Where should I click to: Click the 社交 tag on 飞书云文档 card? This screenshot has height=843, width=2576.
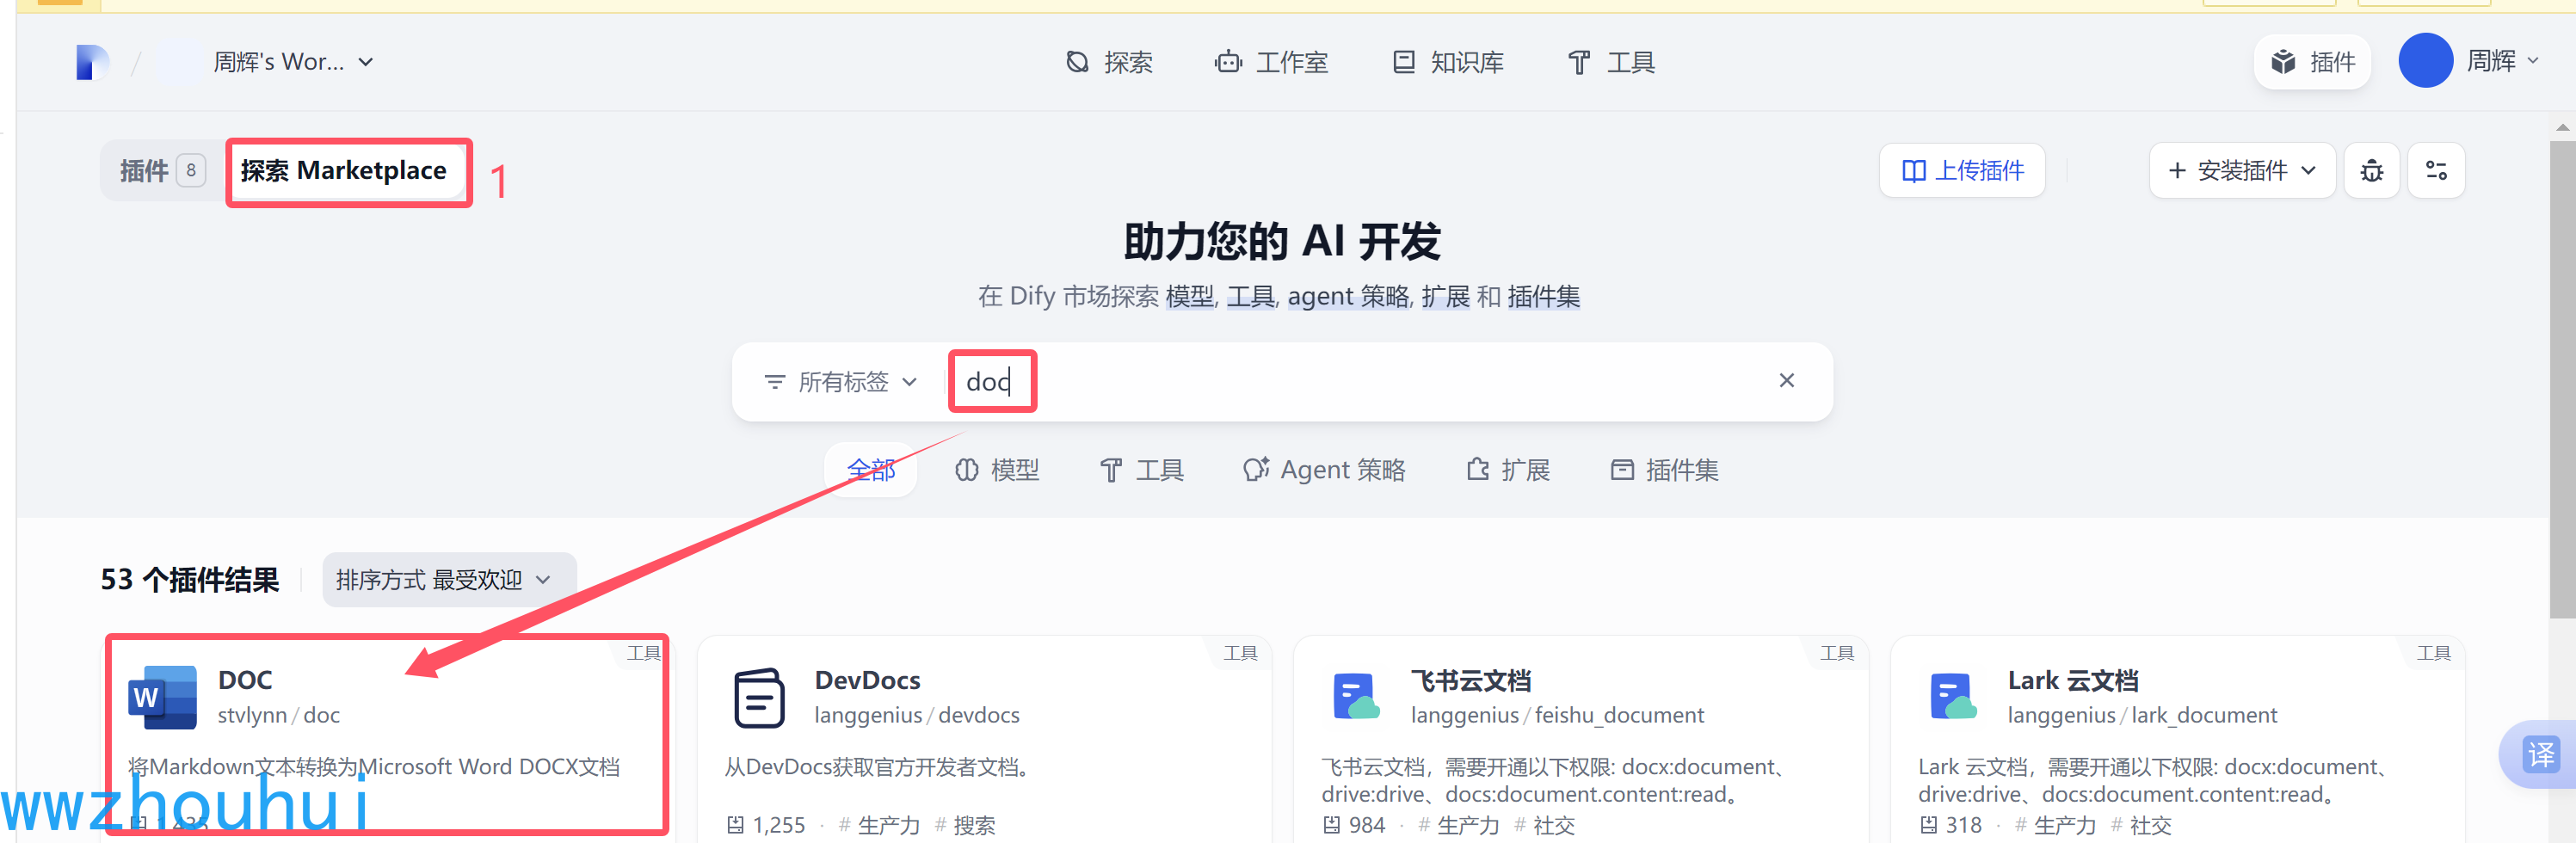pyautogui.click(x=1545, y=826)
